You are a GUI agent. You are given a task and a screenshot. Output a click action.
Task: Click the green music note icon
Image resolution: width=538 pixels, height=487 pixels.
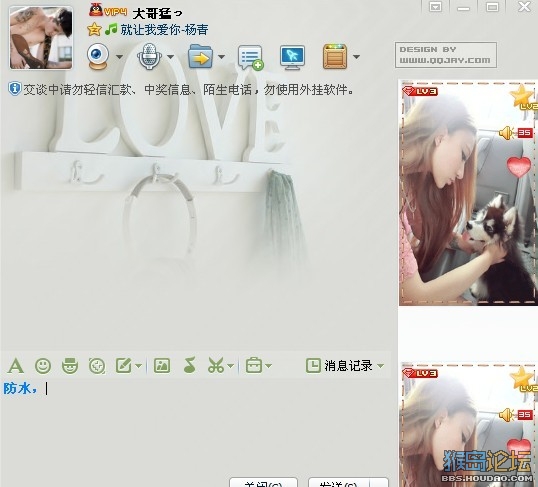pyautogui.click(x=111, y=30)
